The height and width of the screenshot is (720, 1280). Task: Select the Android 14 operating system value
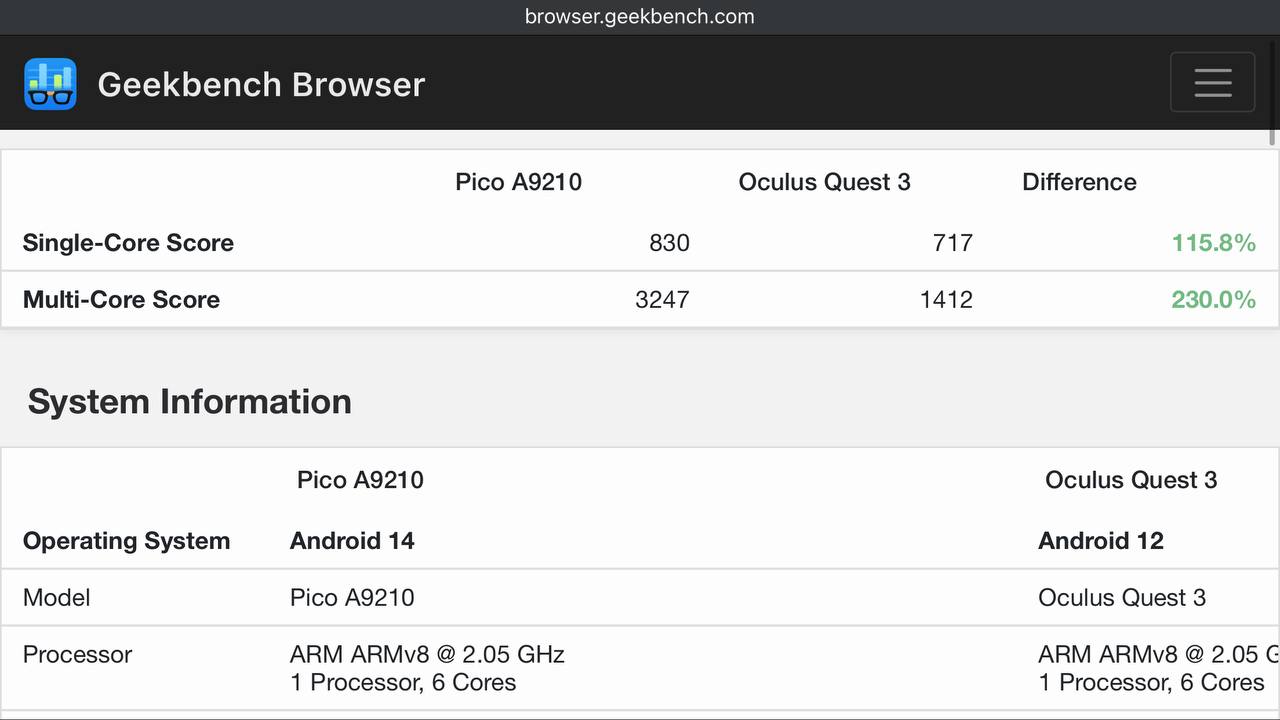[x=352, y=541]
